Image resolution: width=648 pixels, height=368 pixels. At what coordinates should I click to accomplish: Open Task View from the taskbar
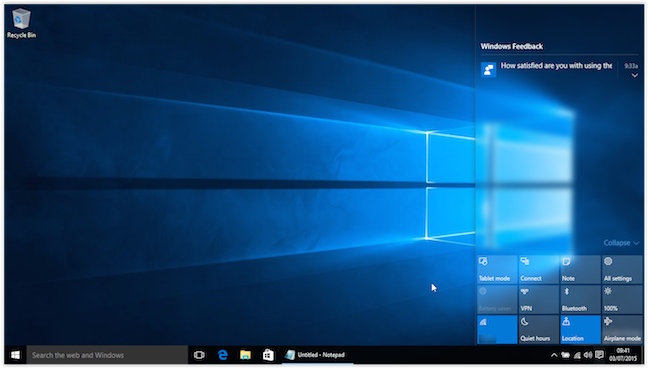pyautogui.click(x=199, y=355)
